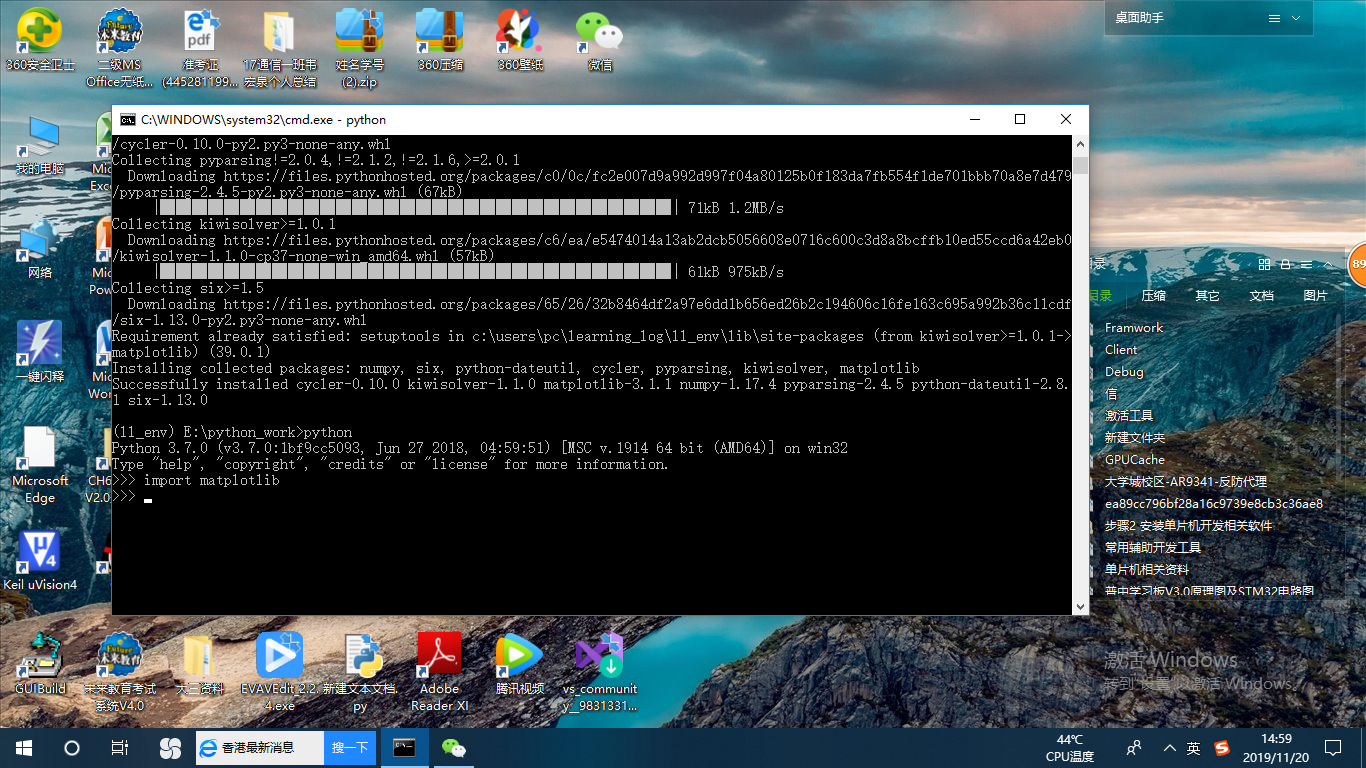The height and width of the screenshot is (768, 1366).
Task: Select the GUIBuild desktop icon
Action: point(39,664)
